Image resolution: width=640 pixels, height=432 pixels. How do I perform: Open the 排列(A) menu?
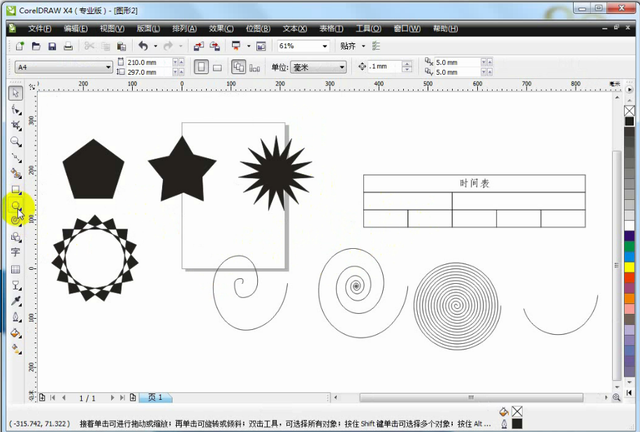click(184, 29)
